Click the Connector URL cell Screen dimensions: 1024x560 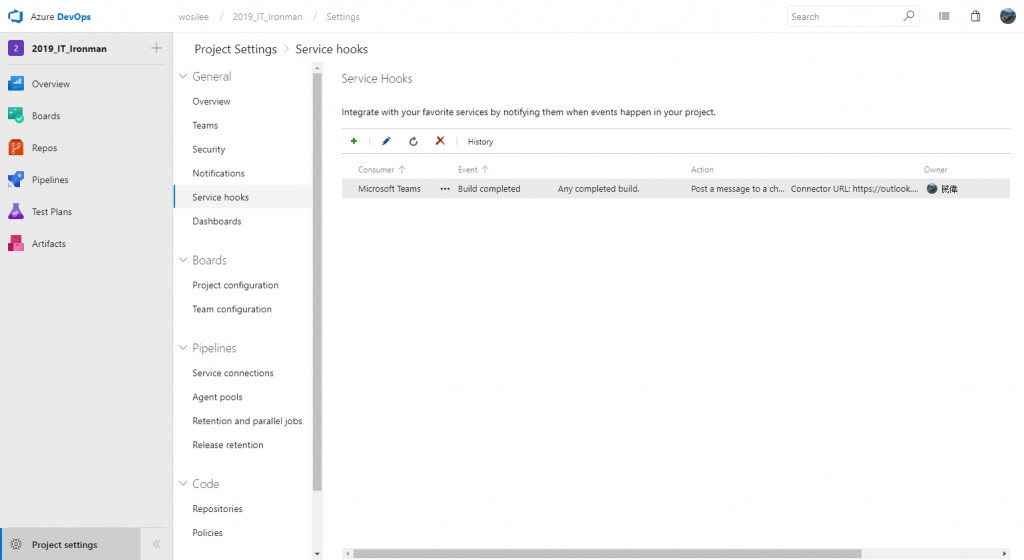(x=854, y=189)
